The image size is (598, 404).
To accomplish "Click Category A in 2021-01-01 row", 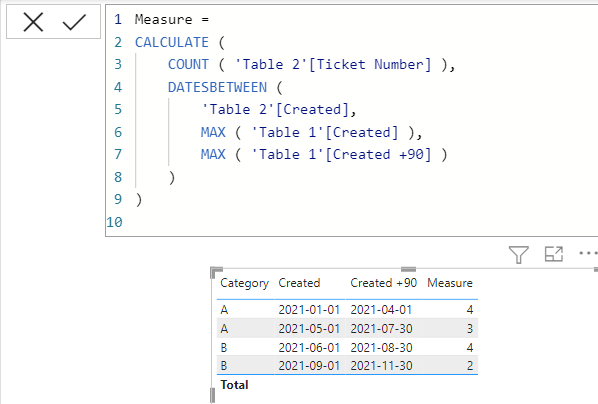I will pyautogui.click(x=224, y=310).
